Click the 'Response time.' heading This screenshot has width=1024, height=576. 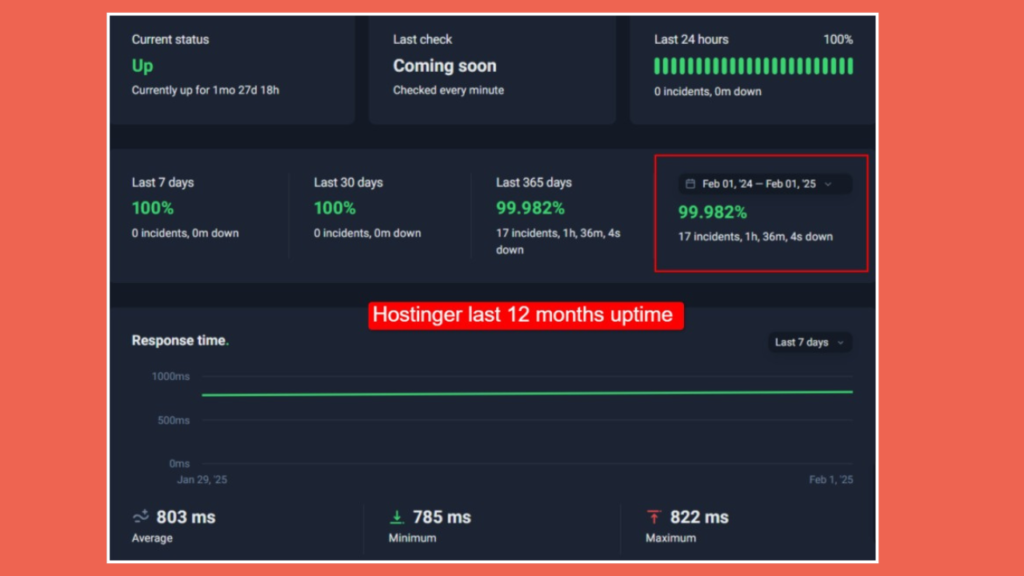[x=180, y=340]
